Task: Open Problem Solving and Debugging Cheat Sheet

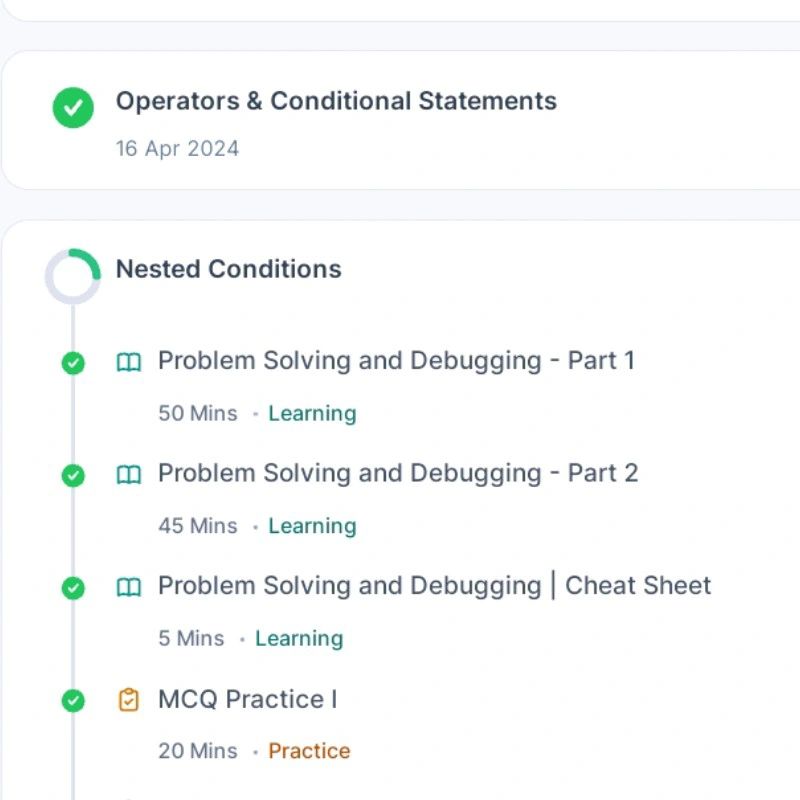Action: [434, 586]
